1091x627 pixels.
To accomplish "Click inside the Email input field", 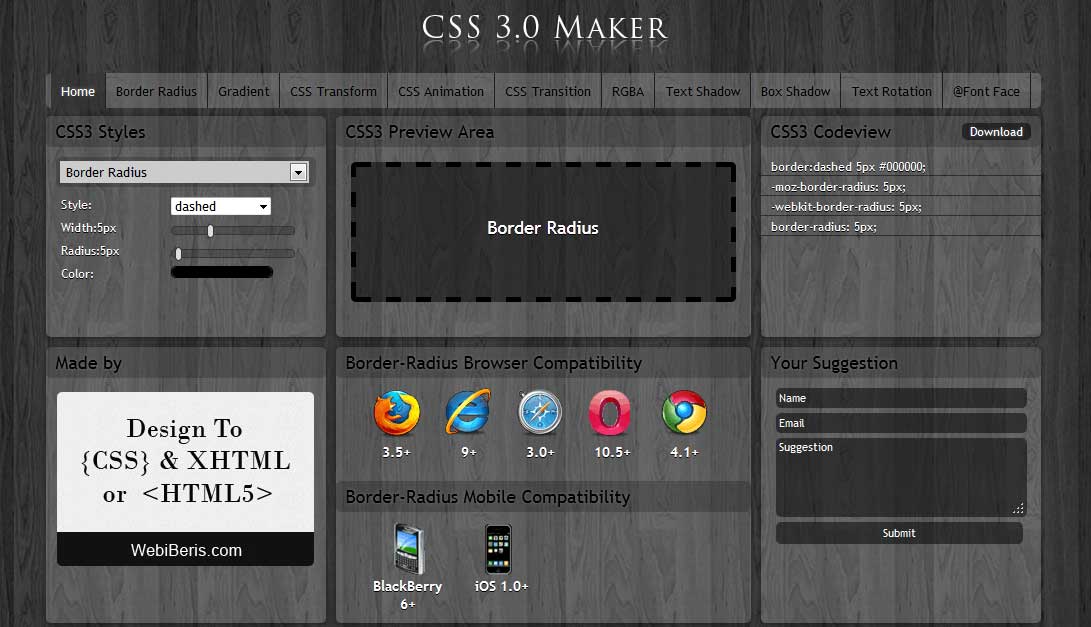I will point(900,422).
